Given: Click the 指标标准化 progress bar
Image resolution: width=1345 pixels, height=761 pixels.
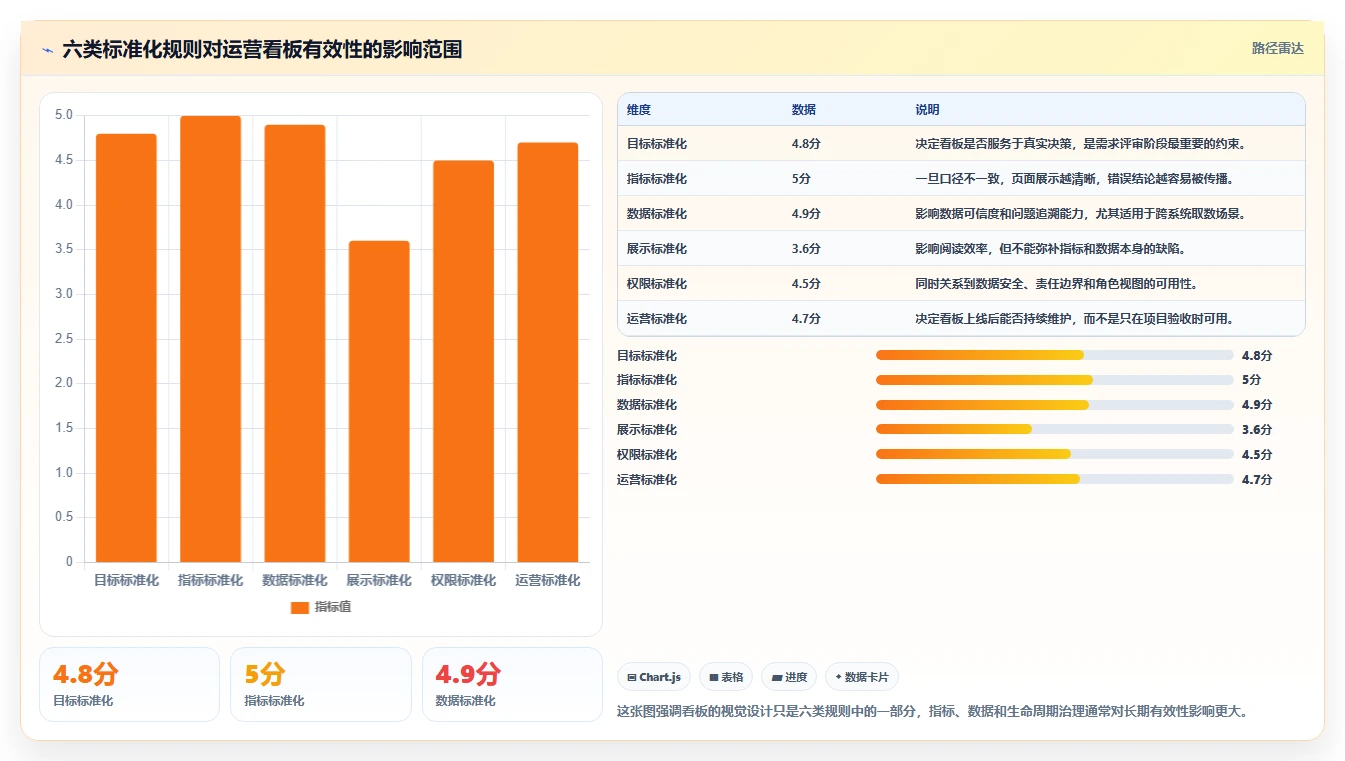Looking at the screenshot, I should point(1055,380).
